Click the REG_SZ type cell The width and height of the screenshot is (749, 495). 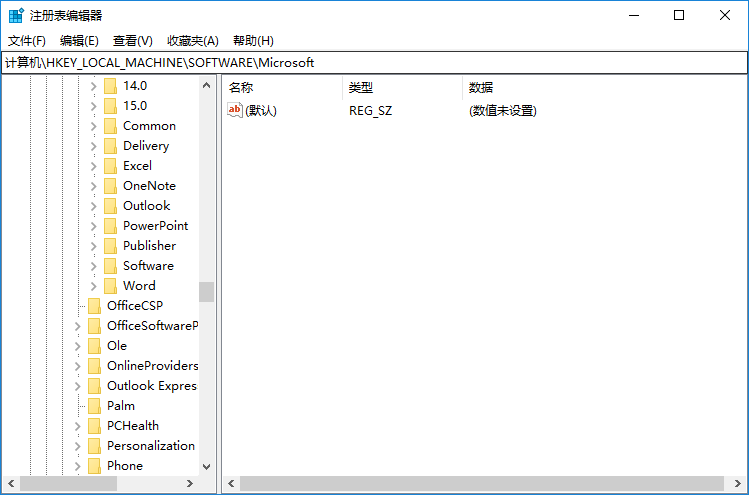[371, 111]
